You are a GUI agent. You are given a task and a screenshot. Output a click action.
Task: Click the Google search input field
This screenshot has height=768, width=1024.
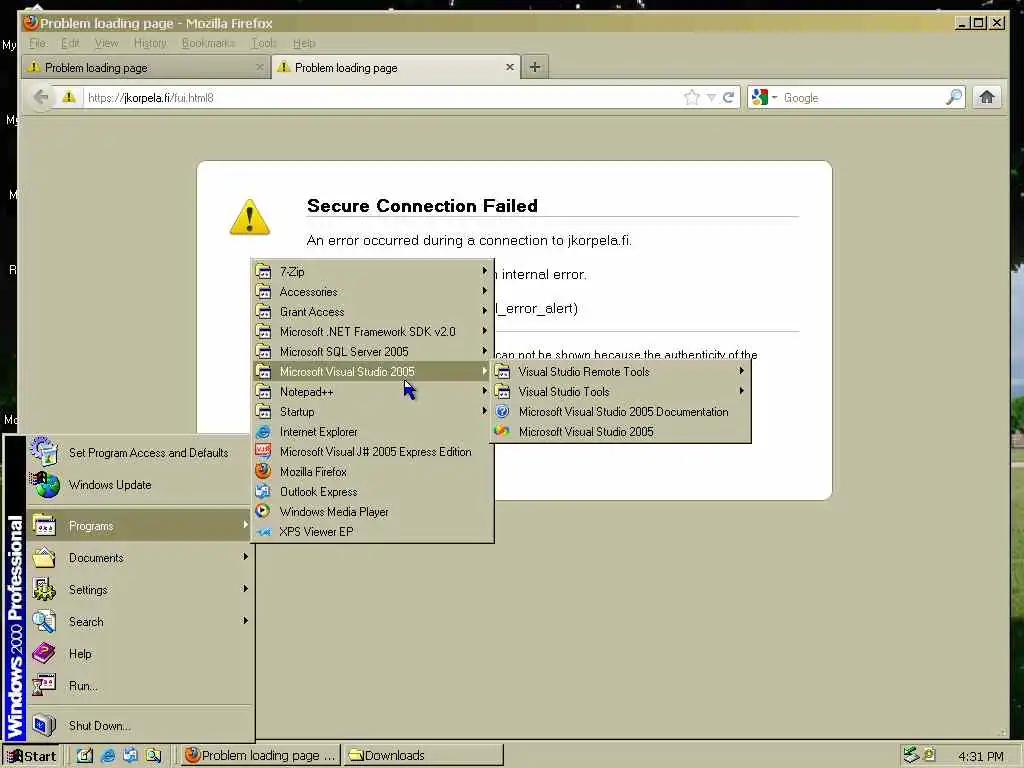point(862,98)
